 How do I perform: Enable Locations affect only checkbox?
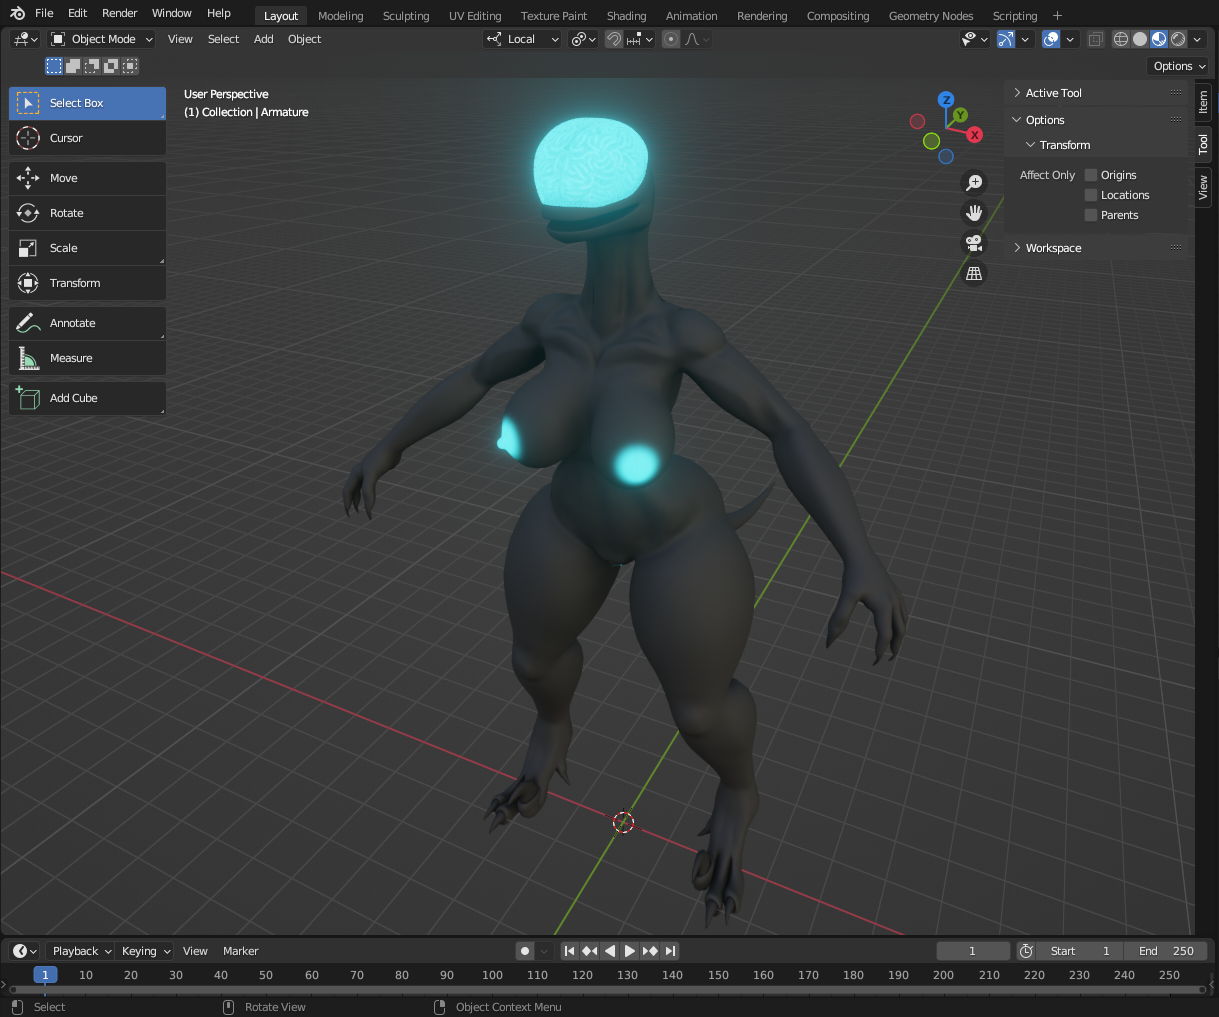(1091, 195)
